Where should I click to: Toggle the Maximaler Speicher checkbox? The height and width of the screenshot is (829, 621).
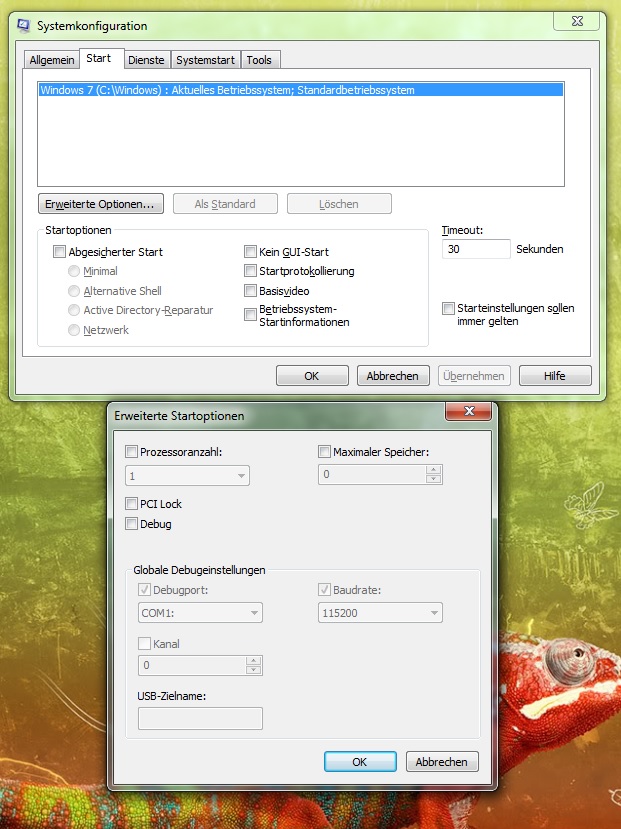324,452
